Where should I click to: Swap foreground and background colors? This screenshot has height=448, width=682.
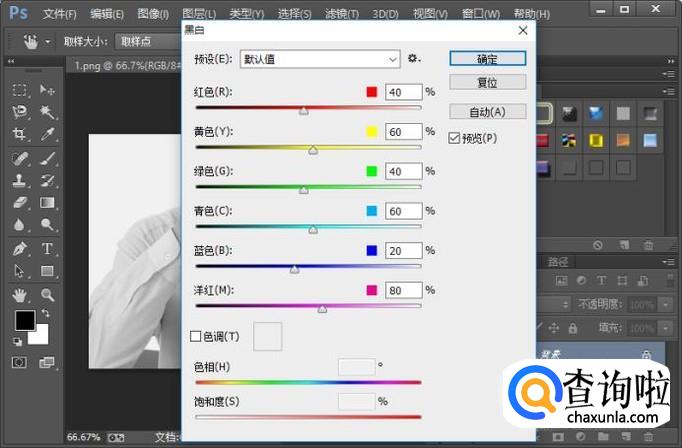click(45, 313)
